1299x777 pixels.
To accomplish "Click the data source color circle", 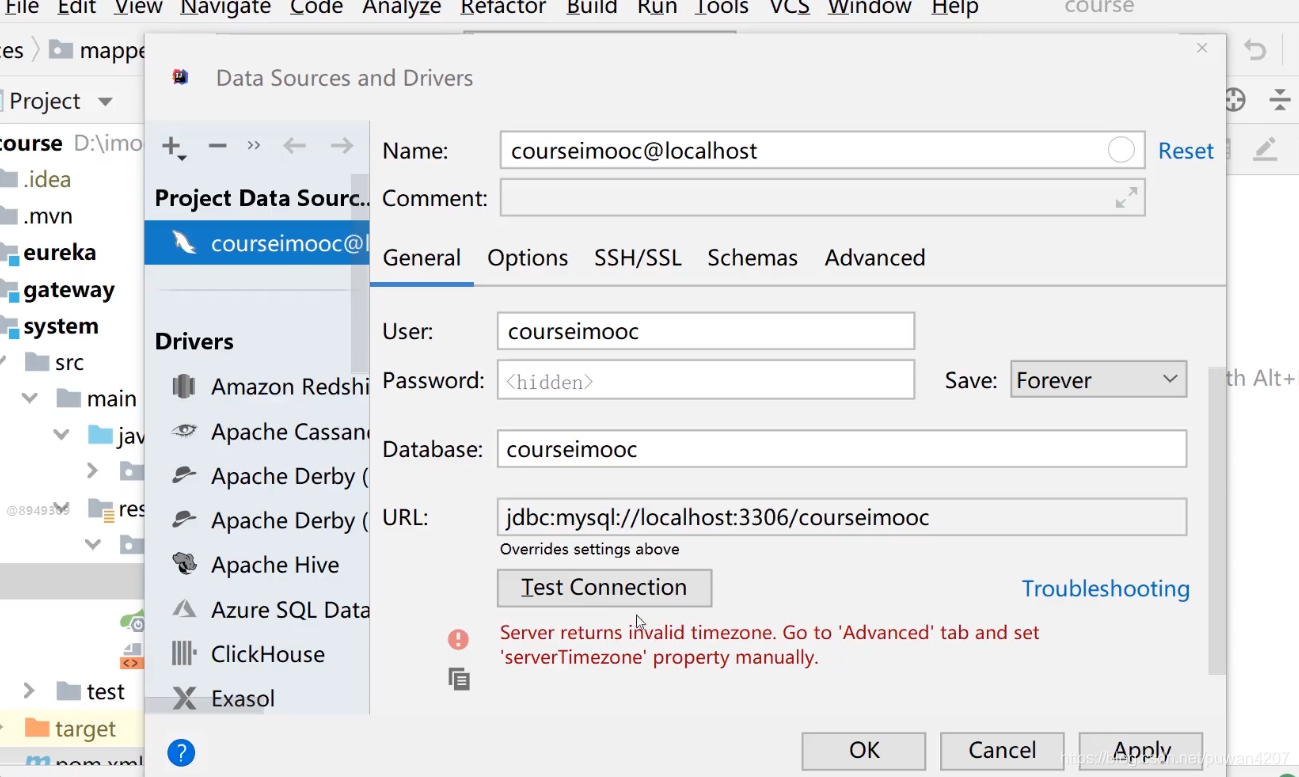I will coord(1121,150).
